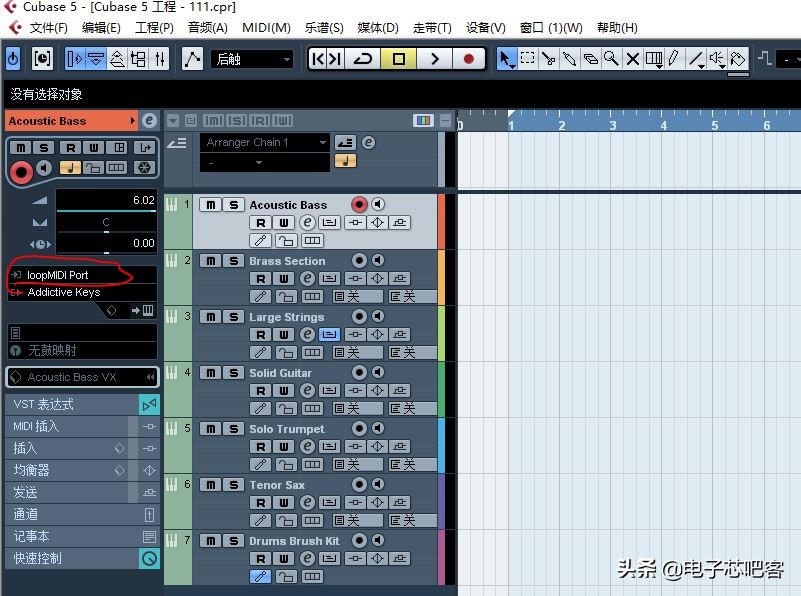The height and width of the screenshot is (596, 801).
Task: Mute the Brass Section track
Action: pyautogui.click(x=210, y=261)
